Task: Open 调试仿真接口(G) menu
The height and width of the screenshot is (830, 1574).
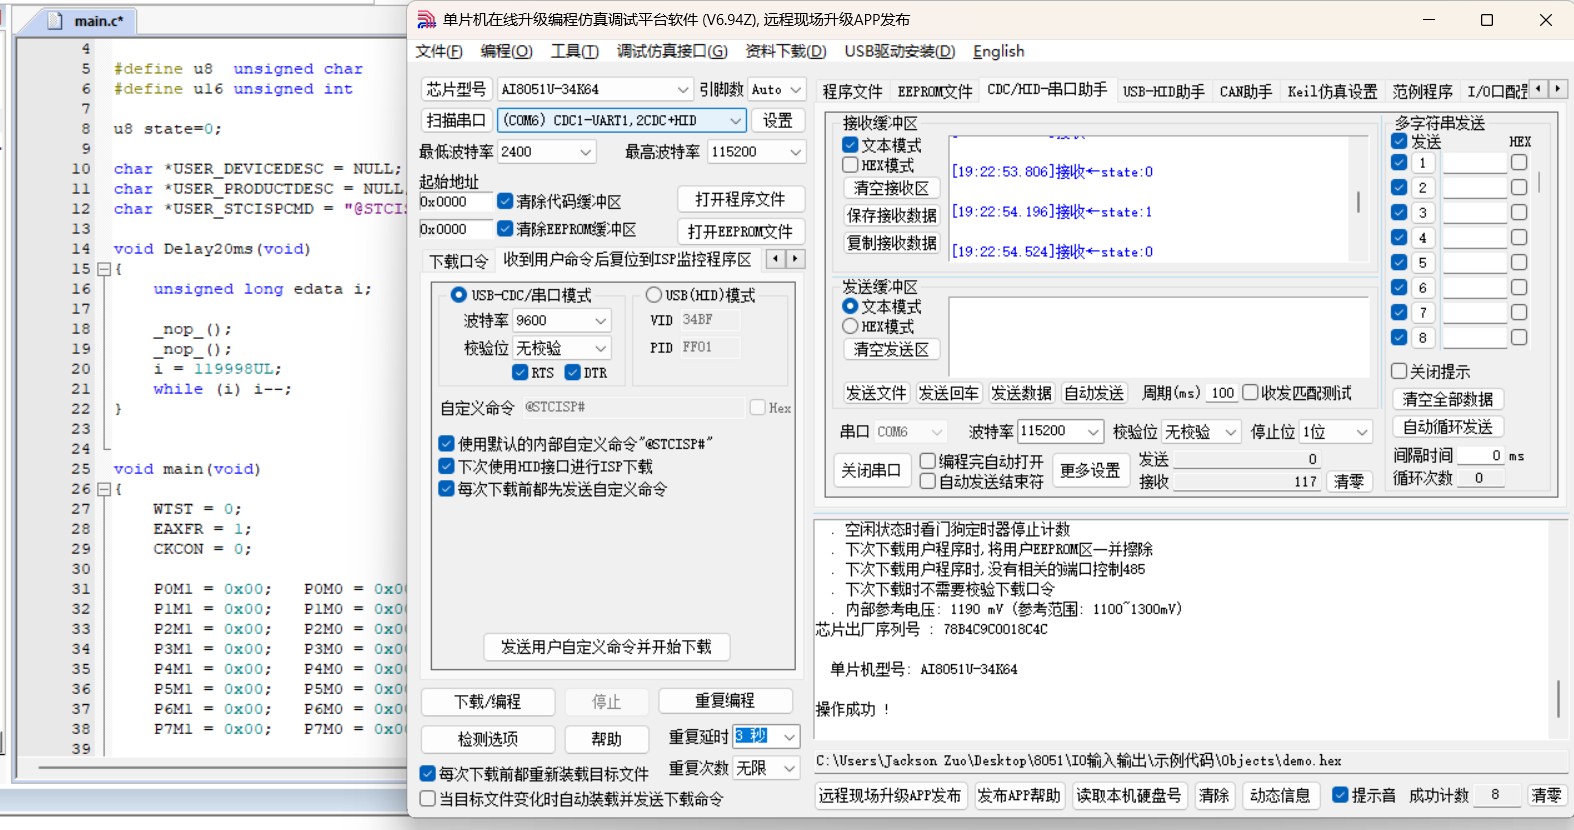Action: coord(672,51)
